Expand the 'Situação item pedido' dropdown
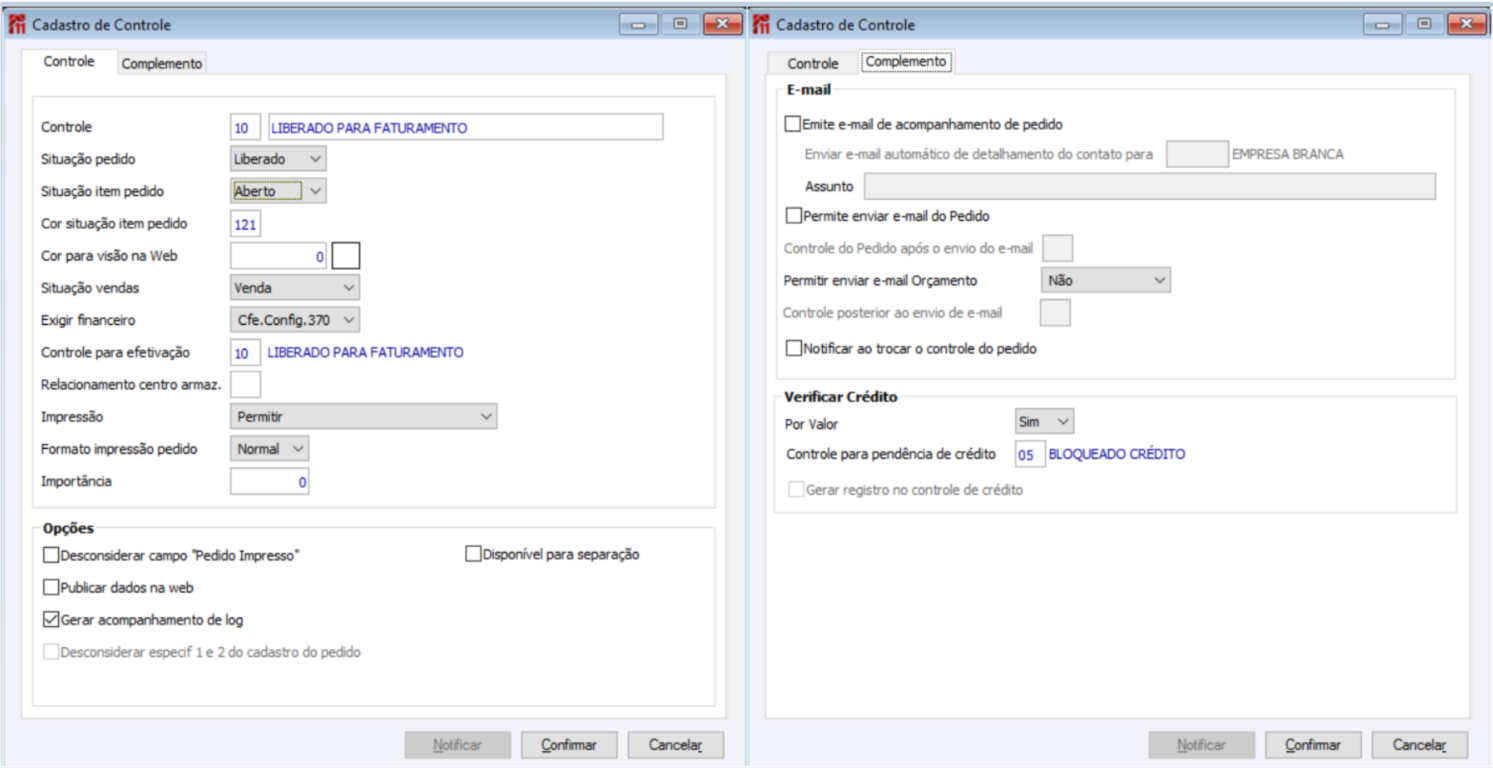Viewport: 1493px width, 768px height. tap(278, 190)
